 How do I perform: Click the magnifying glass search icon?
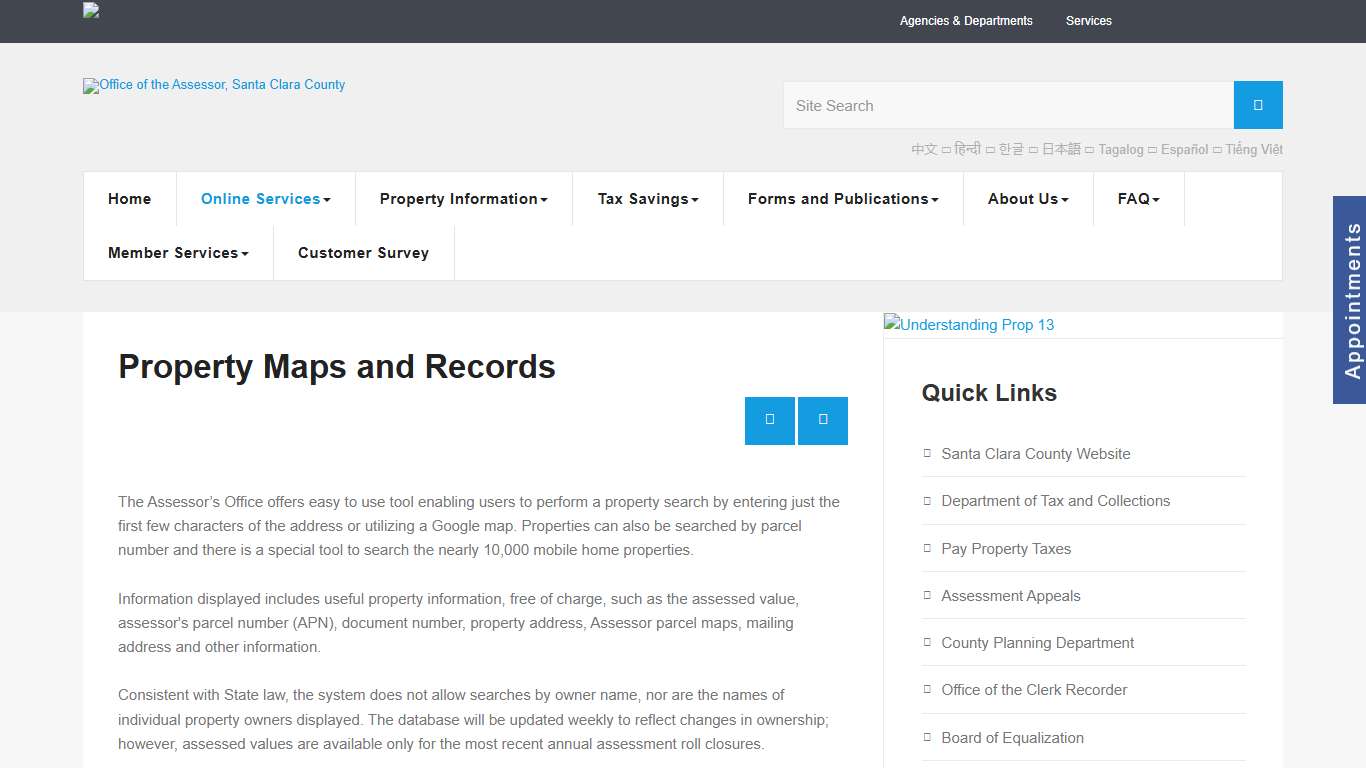[x=1257, y=105]
